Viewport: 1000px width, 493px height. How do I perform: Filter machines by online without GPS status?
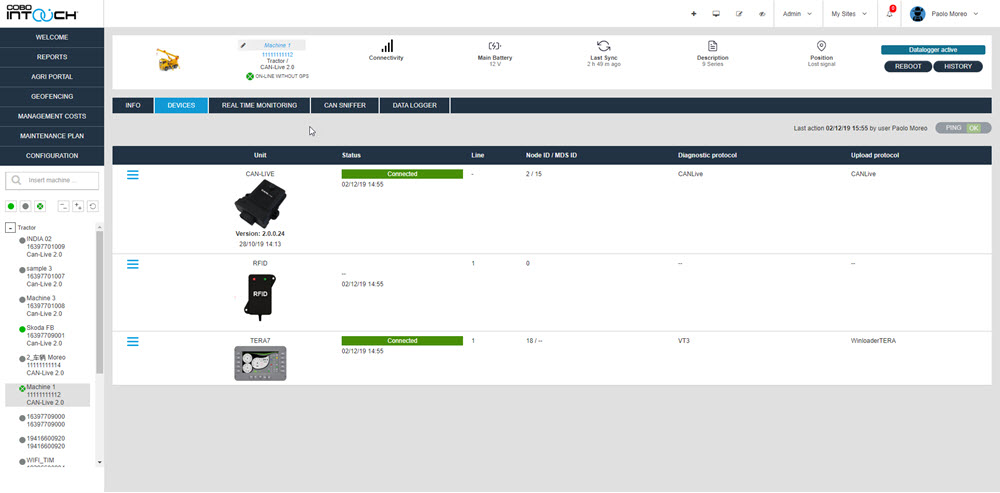(40, 206)
